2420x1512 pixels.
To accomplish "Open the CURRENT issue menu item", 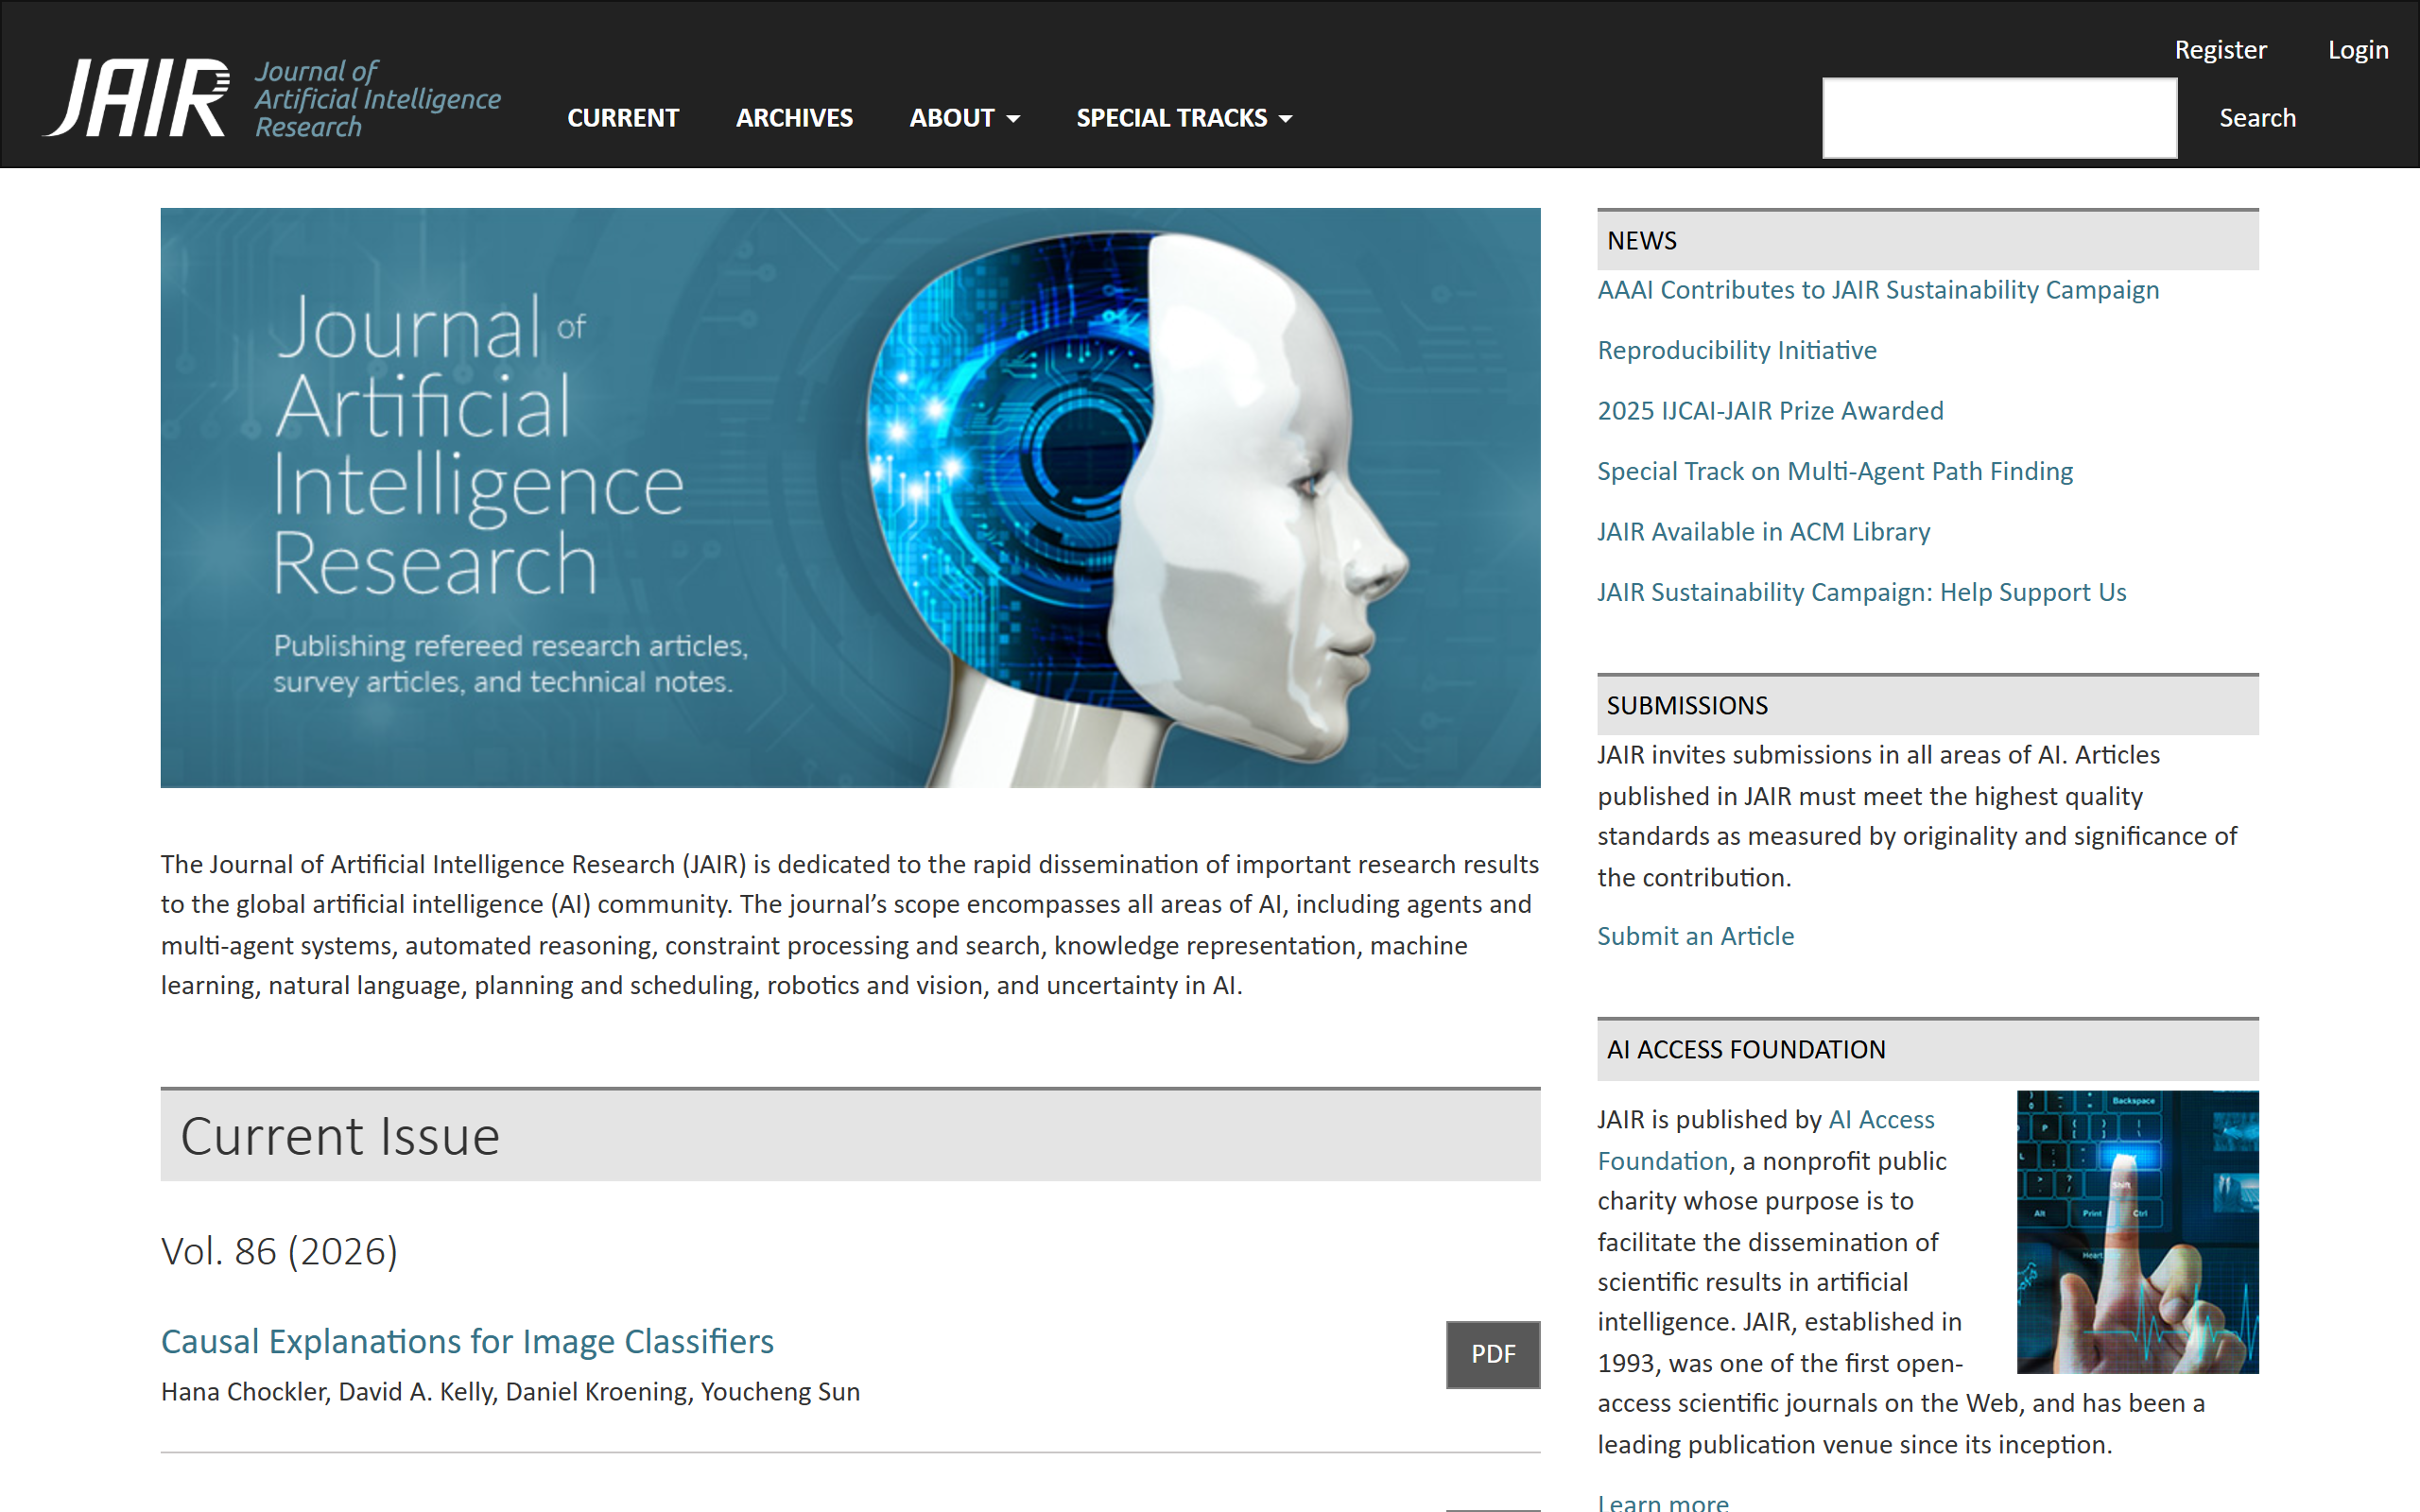I will (x=623, y=118).
